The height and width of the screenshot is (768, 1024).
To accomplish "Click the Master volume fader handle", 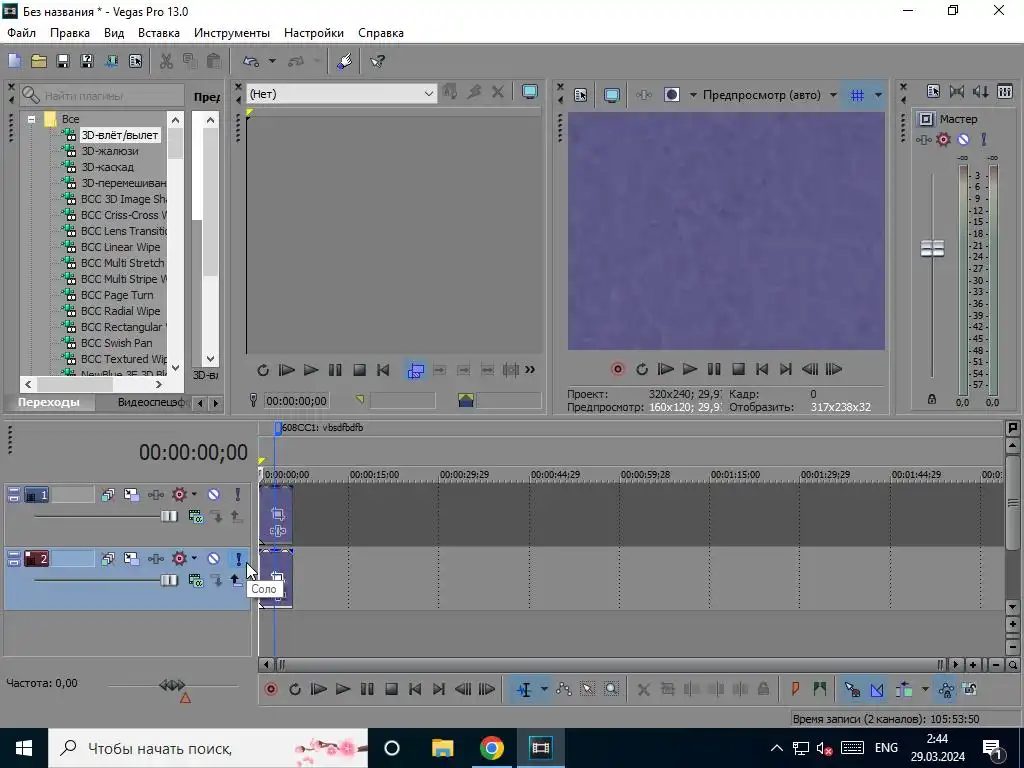I will coord(932,248).
